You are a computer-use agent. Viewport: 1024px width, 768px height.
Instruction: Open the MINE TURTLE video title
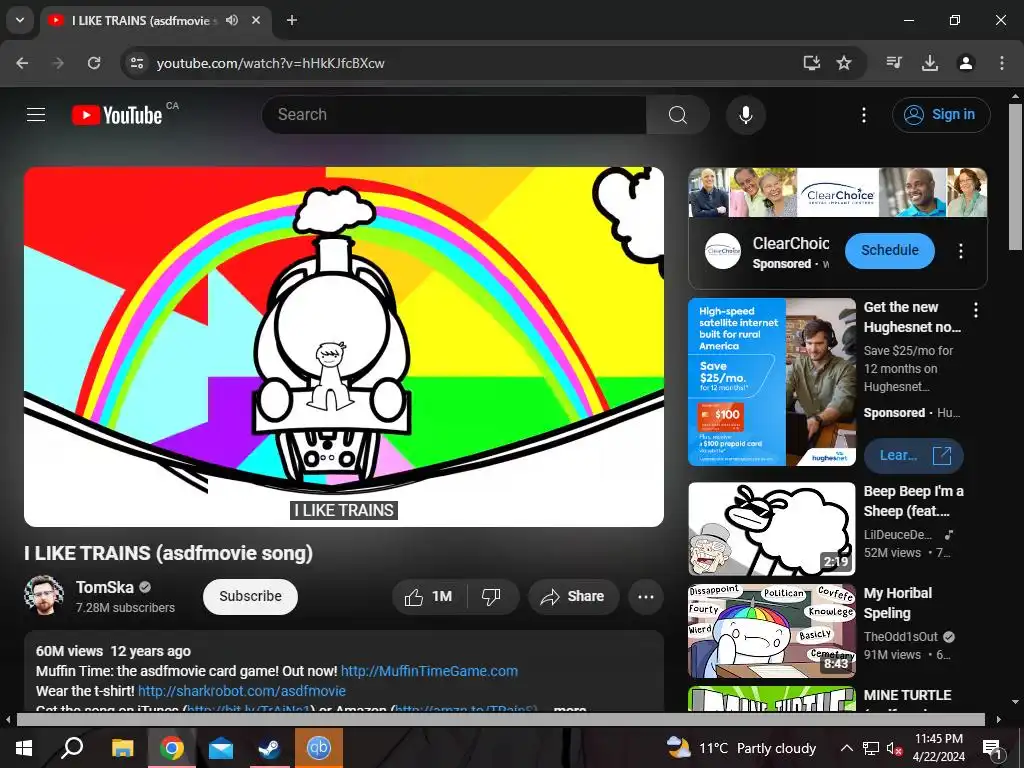[907, 696]
